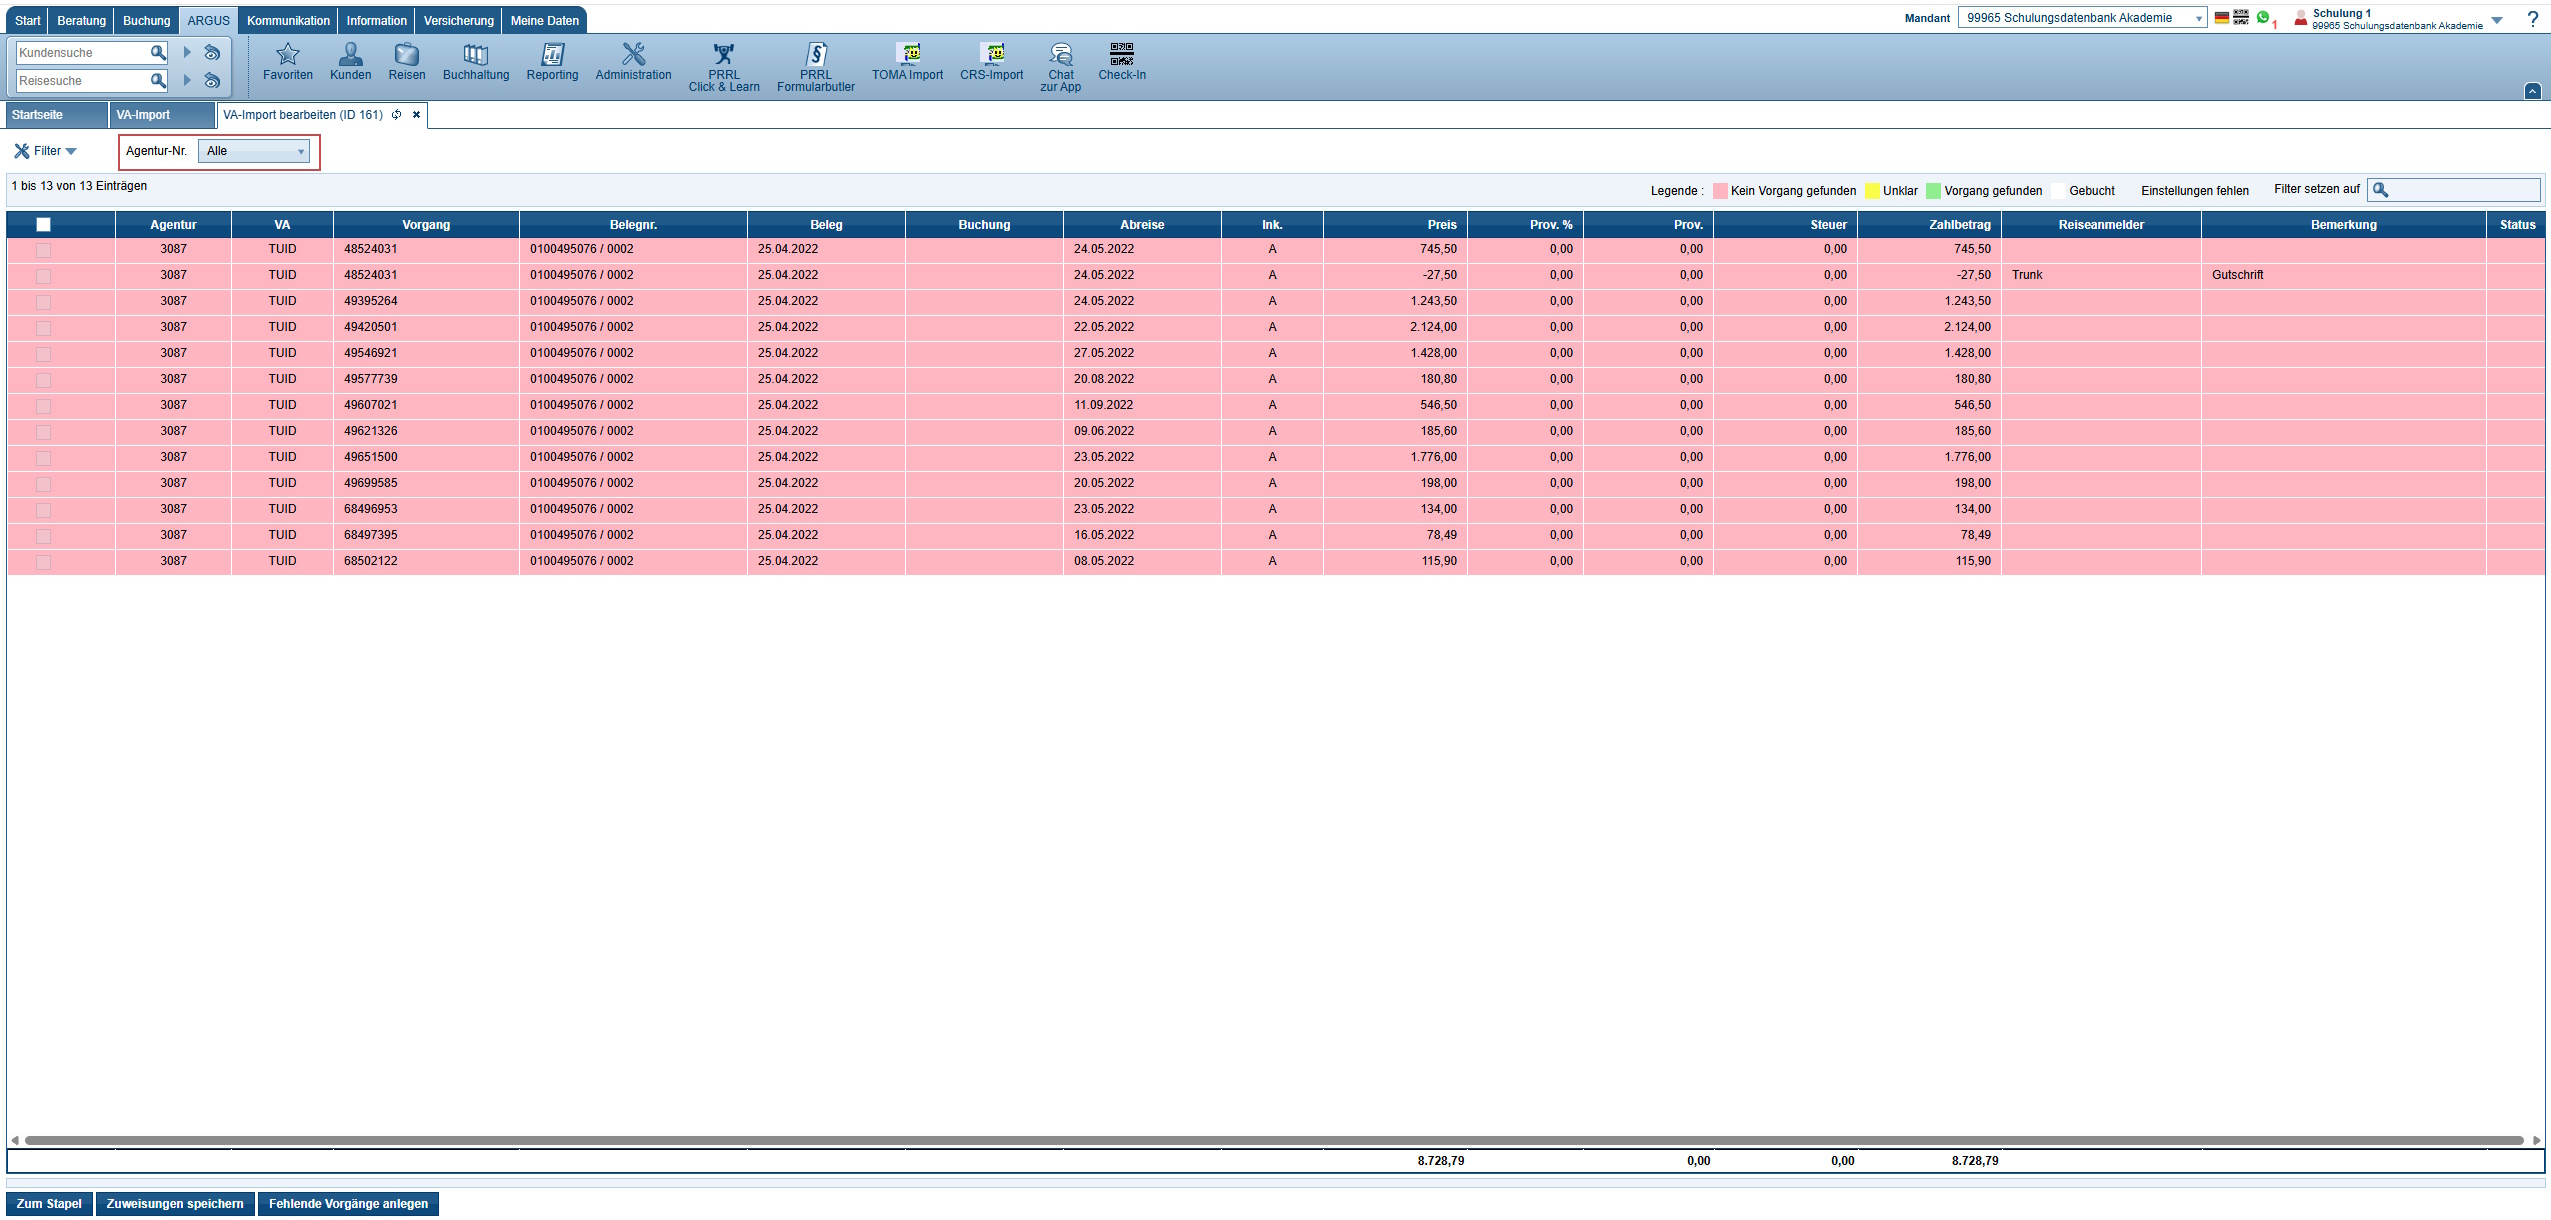
Task: Start the TOMA Import tool
Action: point(907,61)
